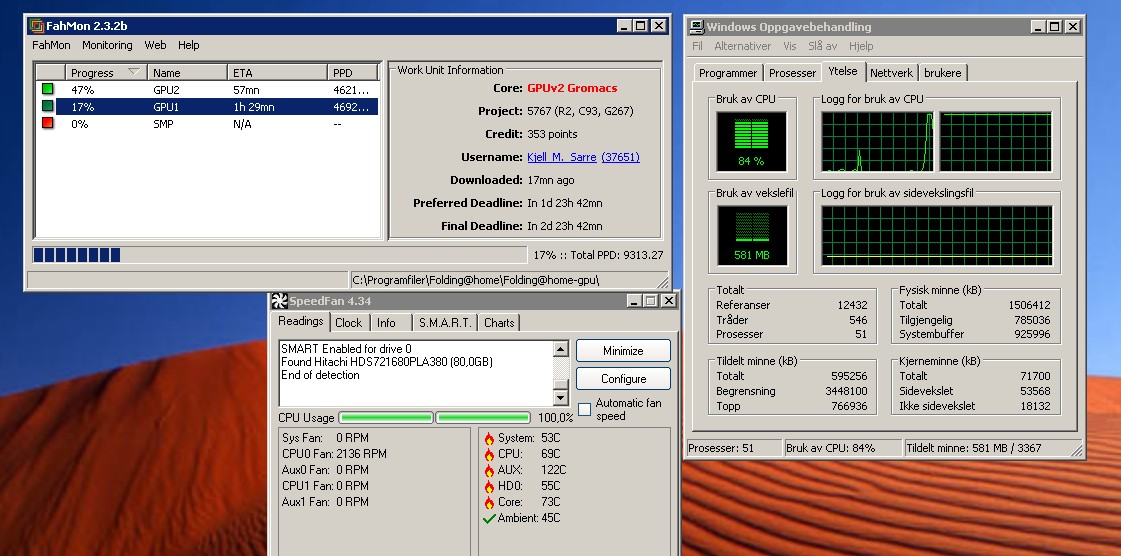Click the green checkmark beside Ambient temperature
The height and width of the screenshot is (556, 1121).
(489, 518)
